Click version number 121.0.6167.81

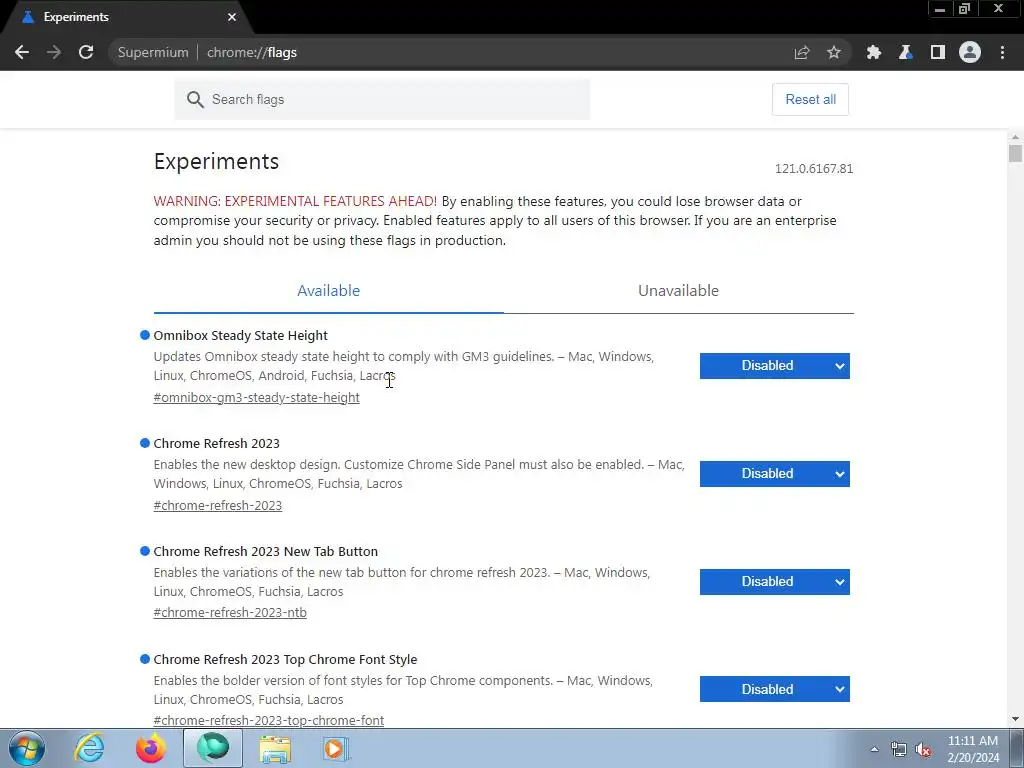tap(814, 168)
